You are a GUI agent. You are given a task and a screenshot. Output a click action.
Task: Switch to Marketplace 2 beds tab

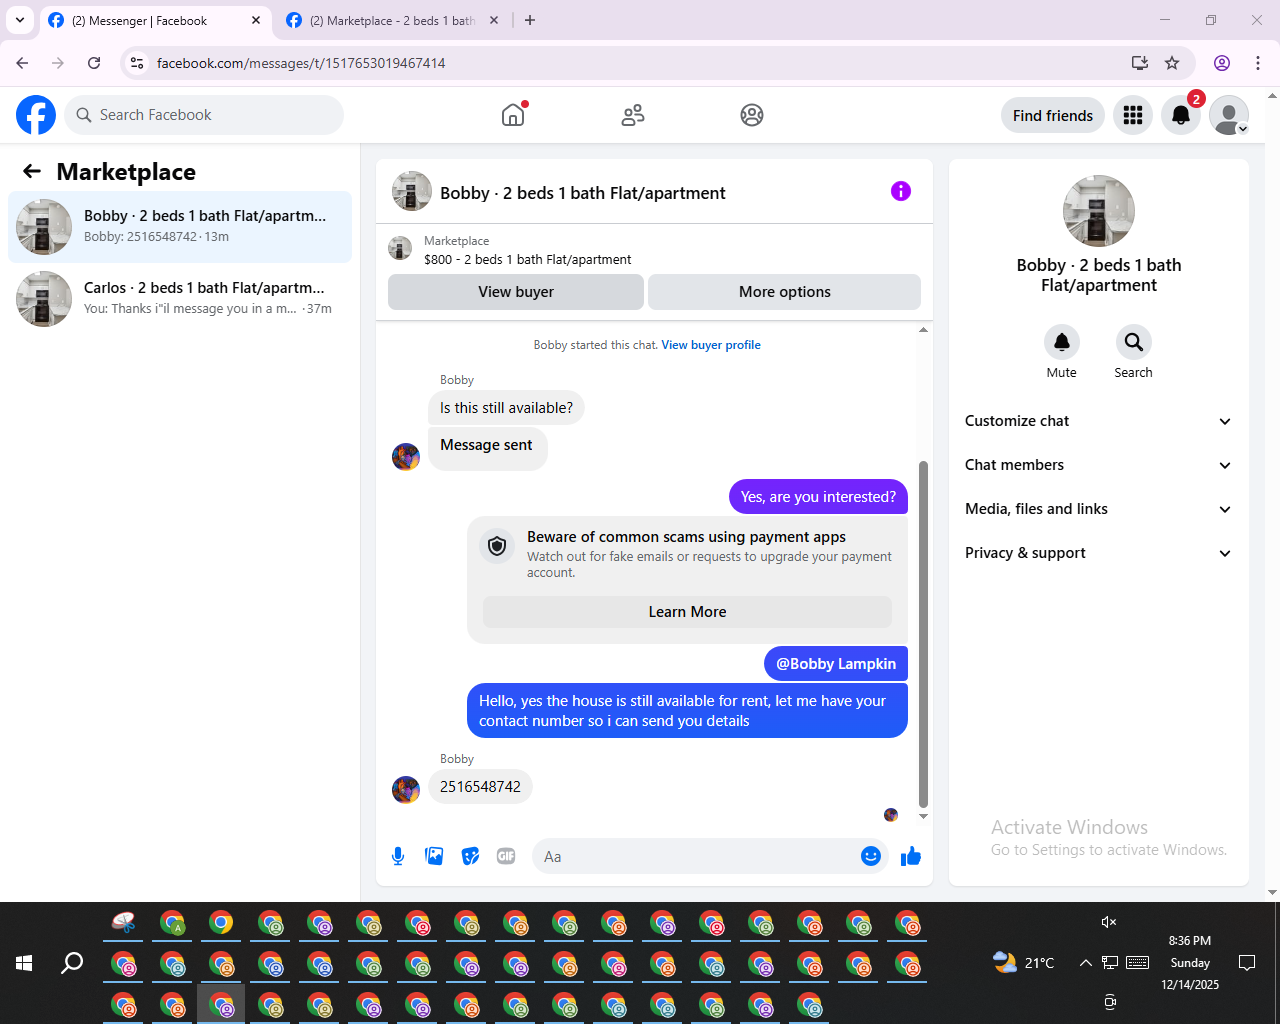click(393, 20)
